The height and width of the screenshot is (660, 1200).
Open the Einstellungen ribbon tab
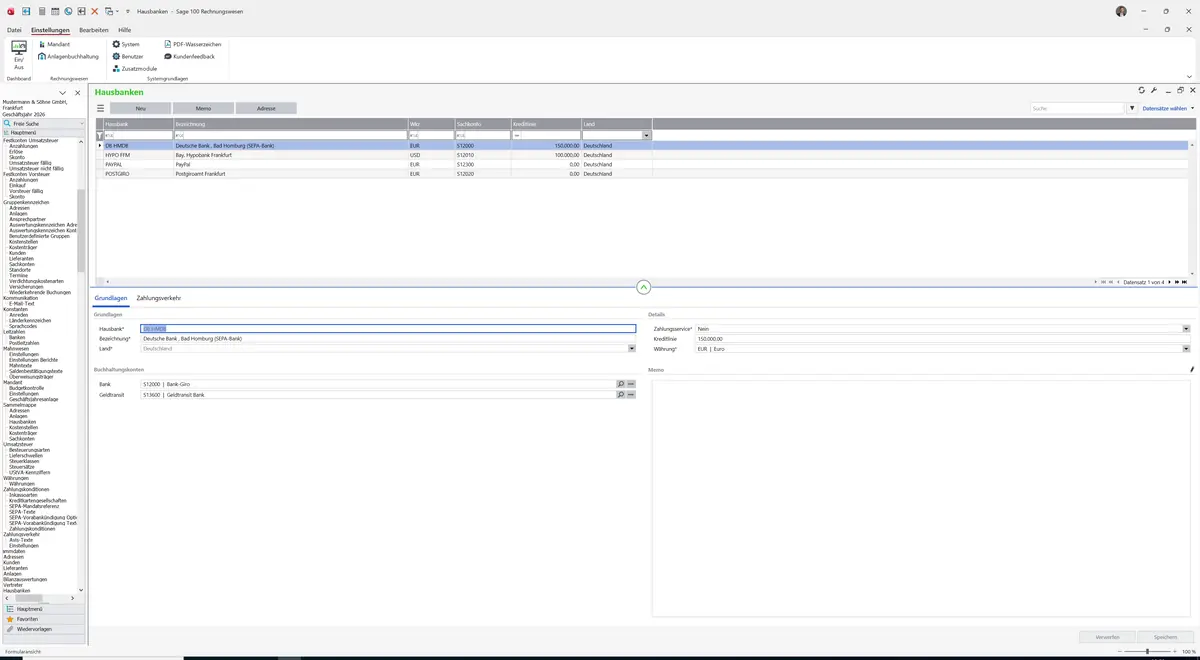[50, 30]
